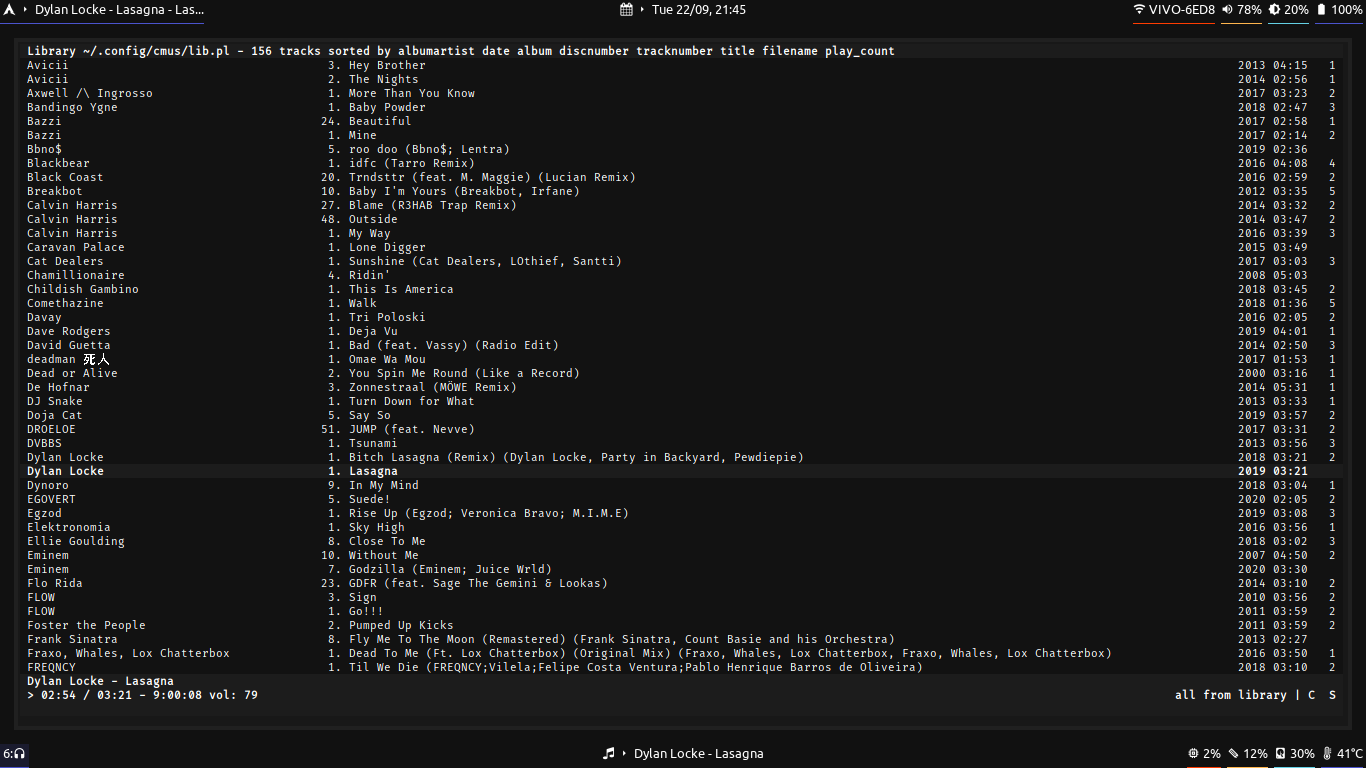
Task: Click the memory usage icon showing 12%
Action: pos(1233,754)
